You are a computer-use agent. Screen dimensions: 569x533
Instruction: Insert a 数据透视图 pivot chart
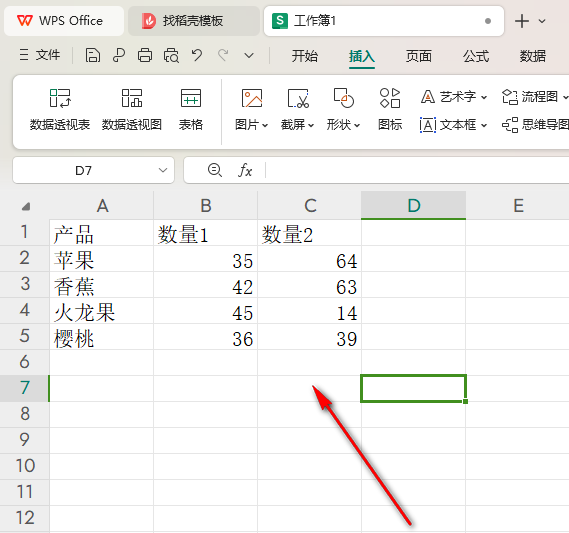coord(131,109)
